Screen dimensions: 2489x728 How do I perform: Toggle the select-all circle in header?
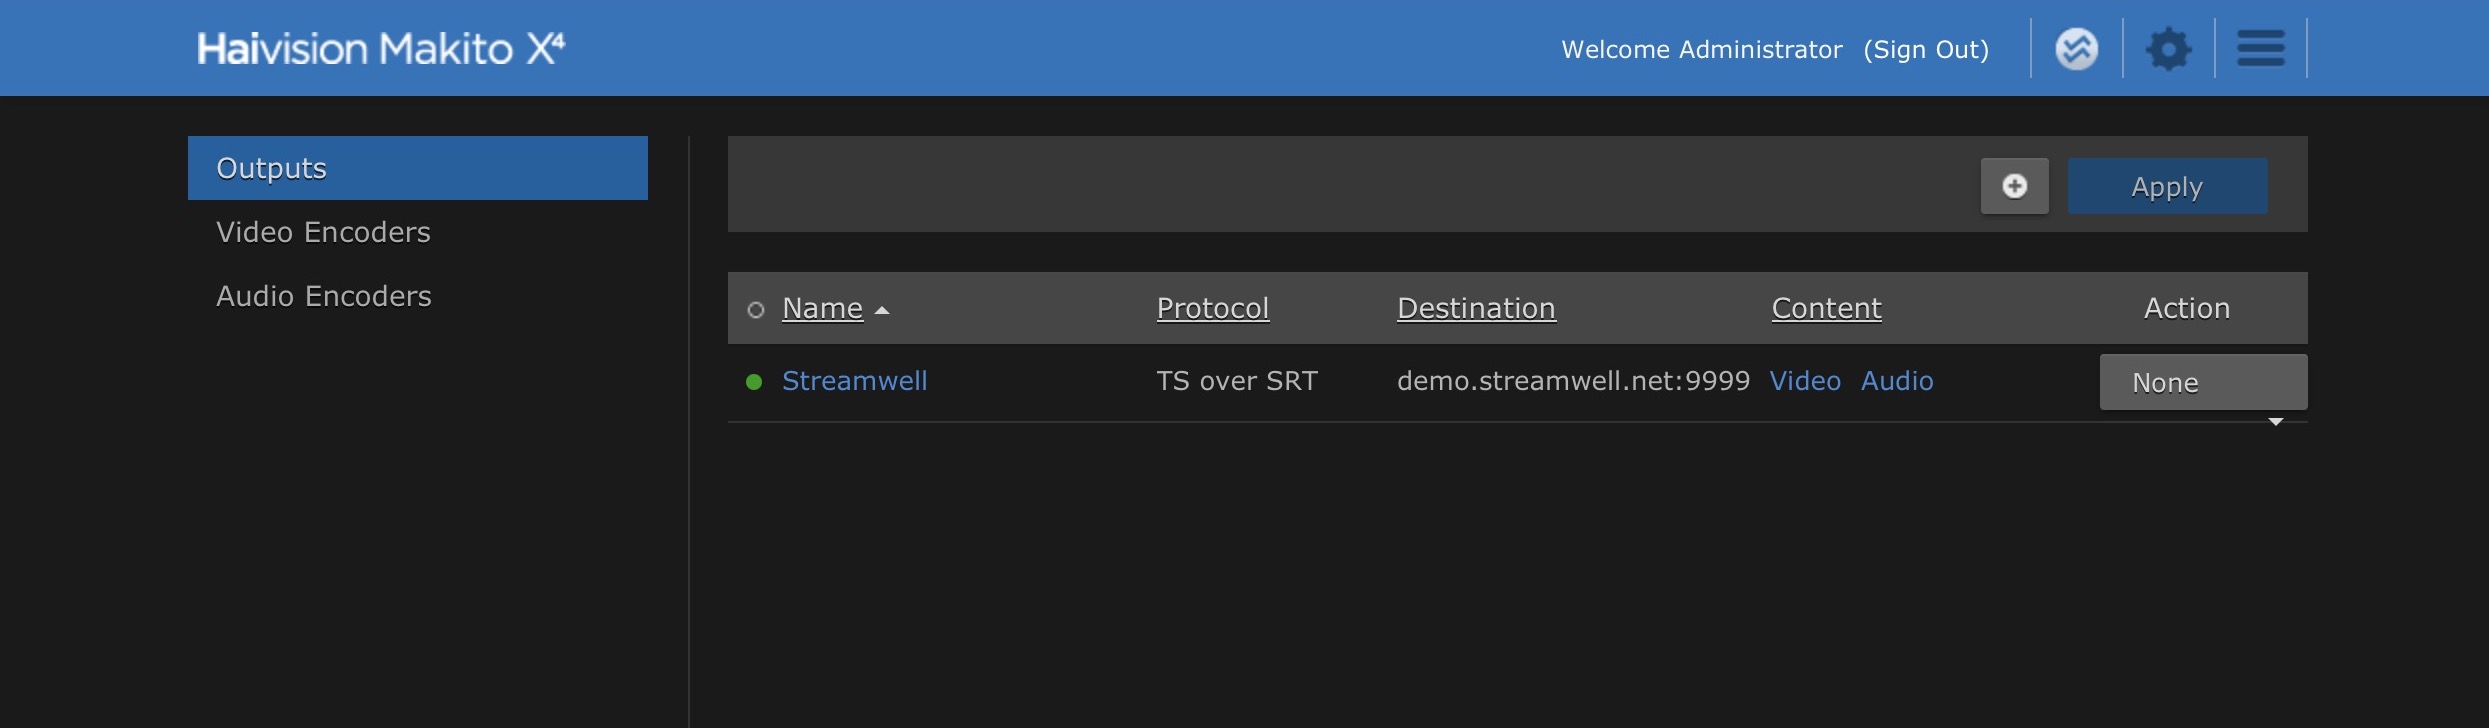[x=756, y=310]
